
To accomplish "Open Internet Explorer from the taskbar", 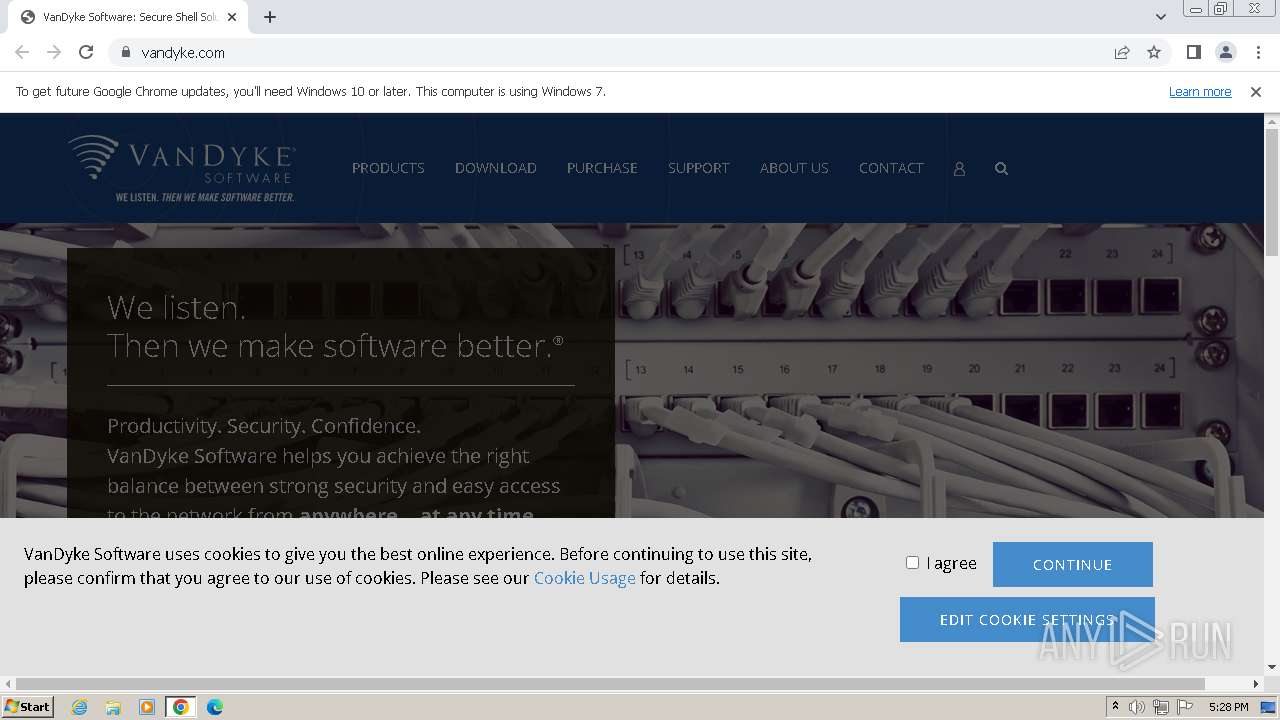I will point(80,707).
